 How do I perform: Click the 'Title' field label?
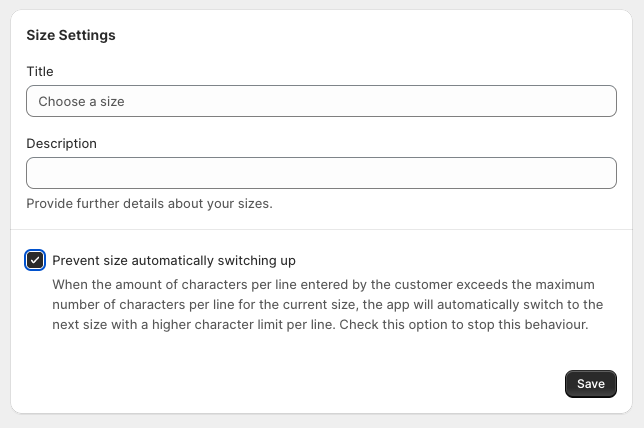coord(40,72)
